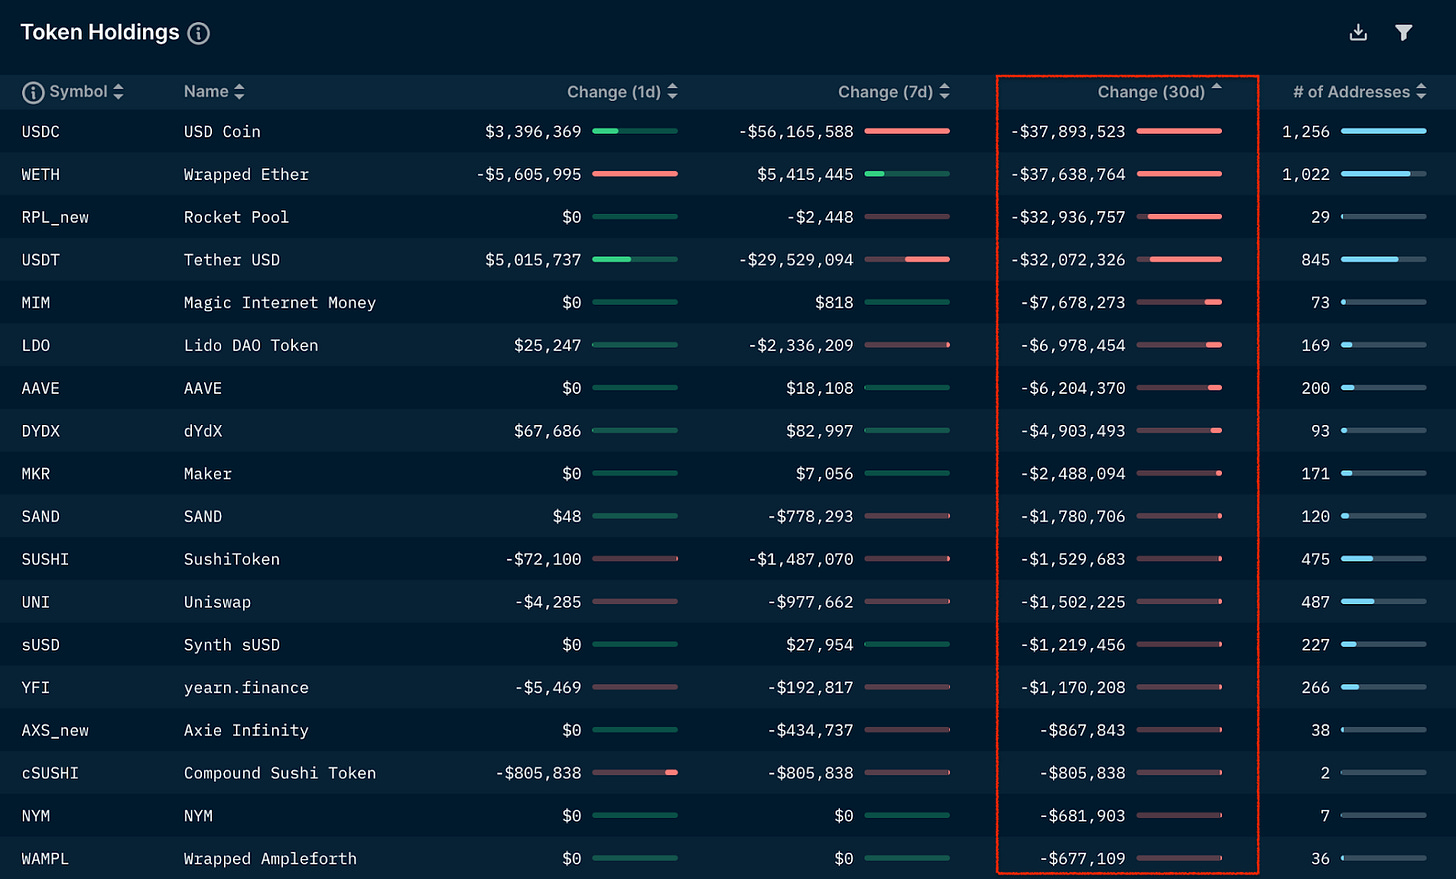Click the $5,015,737 one-day change value

click(x=533, y=260)
